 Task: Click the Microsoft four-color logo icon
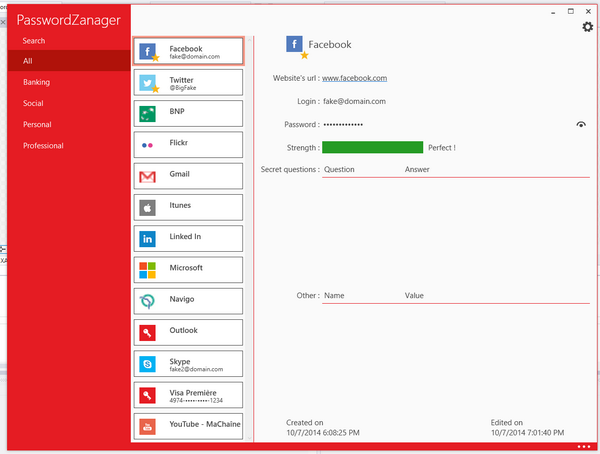[147, 270]
